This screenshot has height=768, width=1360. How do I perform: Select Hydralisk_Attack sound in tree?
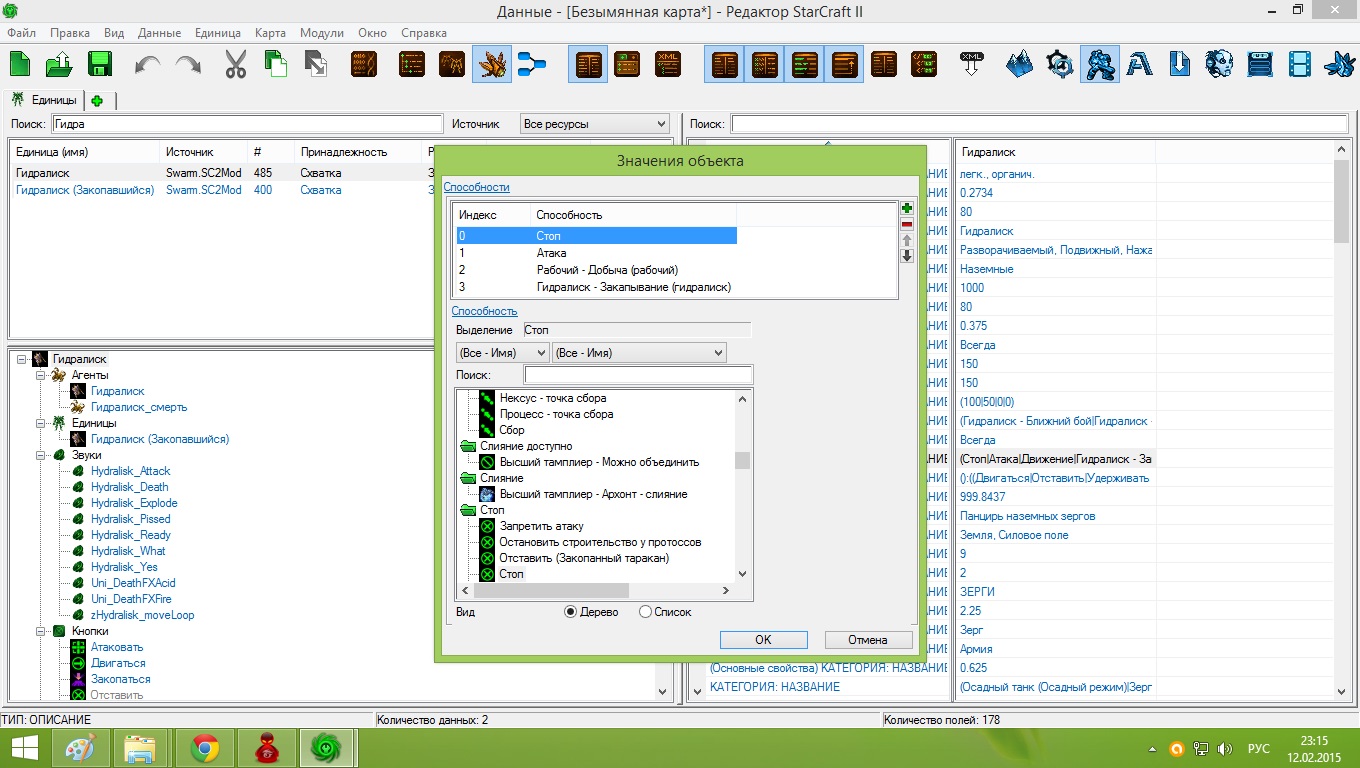point(130,471)
